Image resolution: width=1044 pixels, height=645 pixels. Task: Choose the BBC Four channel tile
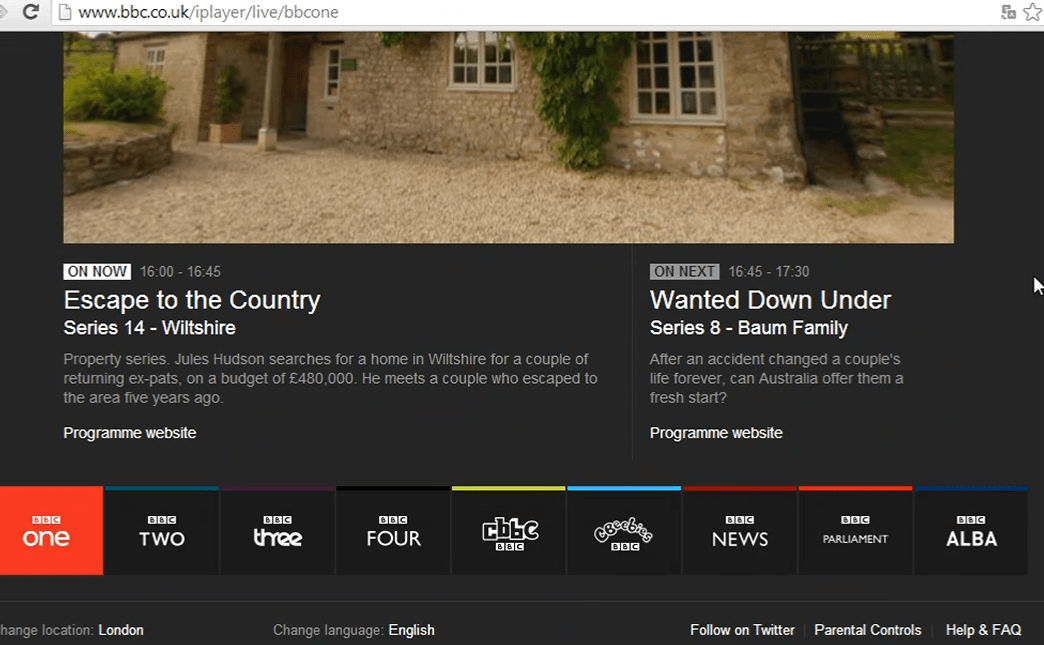(x=393, y=531)
